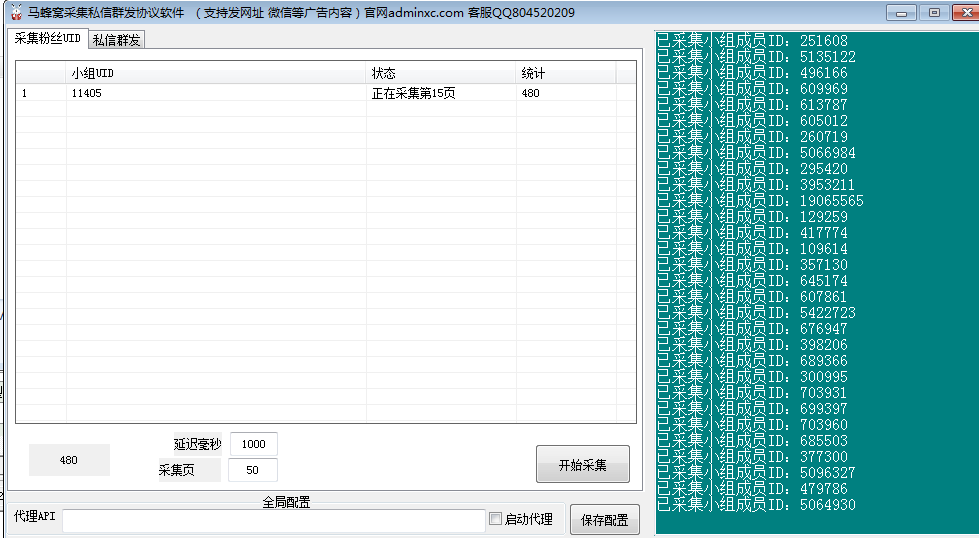This screenshot has width=979, height=538.
Task: Close the 马蜂窝采集 window
Action: click(965, 12)
